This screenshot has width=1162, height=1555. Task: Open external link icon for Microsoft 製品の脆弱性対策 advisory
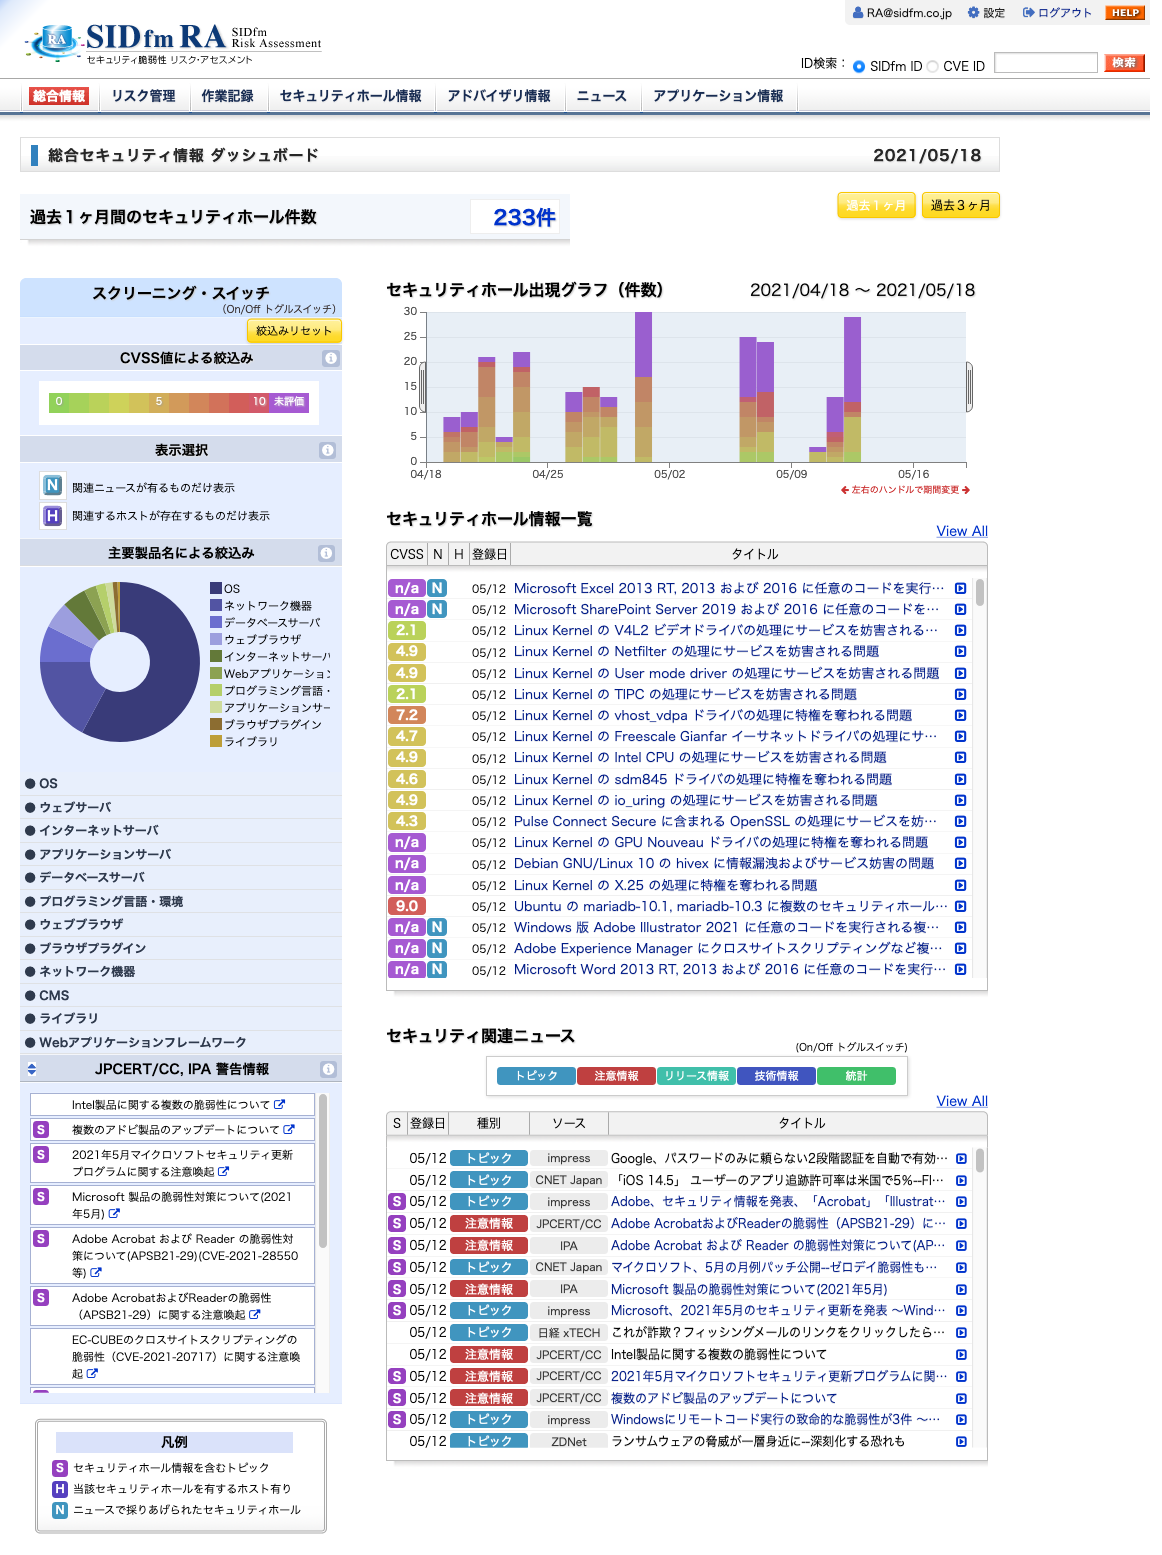point(114,1213)
